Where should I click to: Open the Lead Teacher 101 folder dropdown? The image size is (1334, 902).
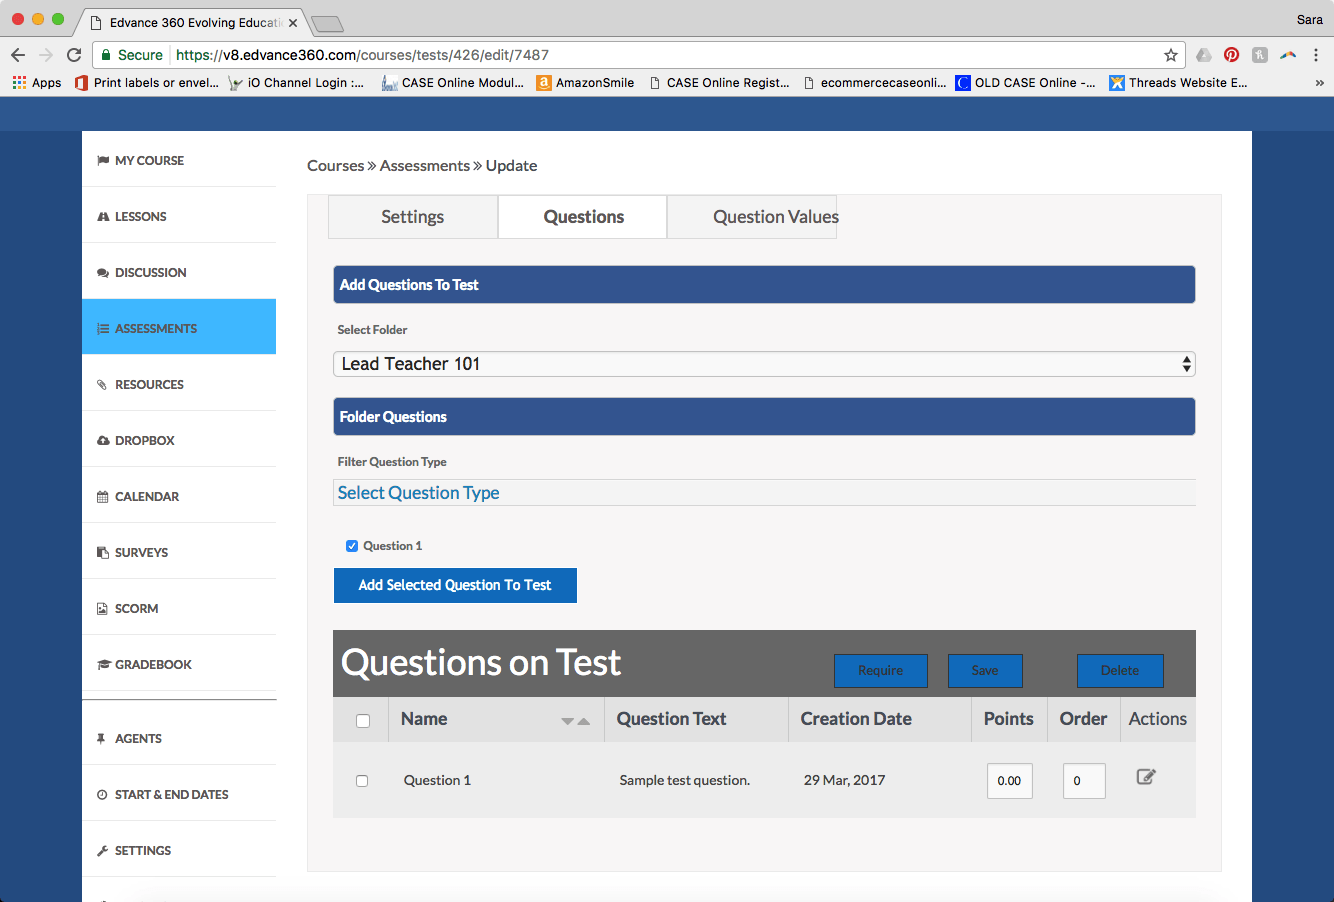(x=764, y=364)
